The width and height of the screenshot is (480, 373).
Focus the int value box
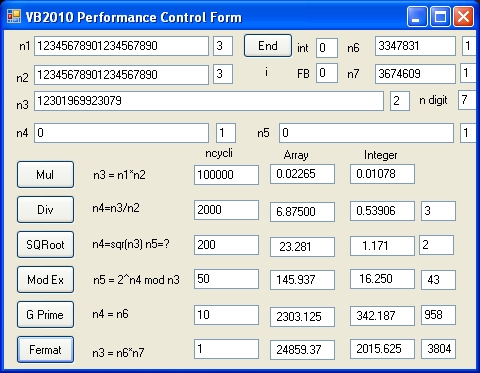tap(327, 48)
